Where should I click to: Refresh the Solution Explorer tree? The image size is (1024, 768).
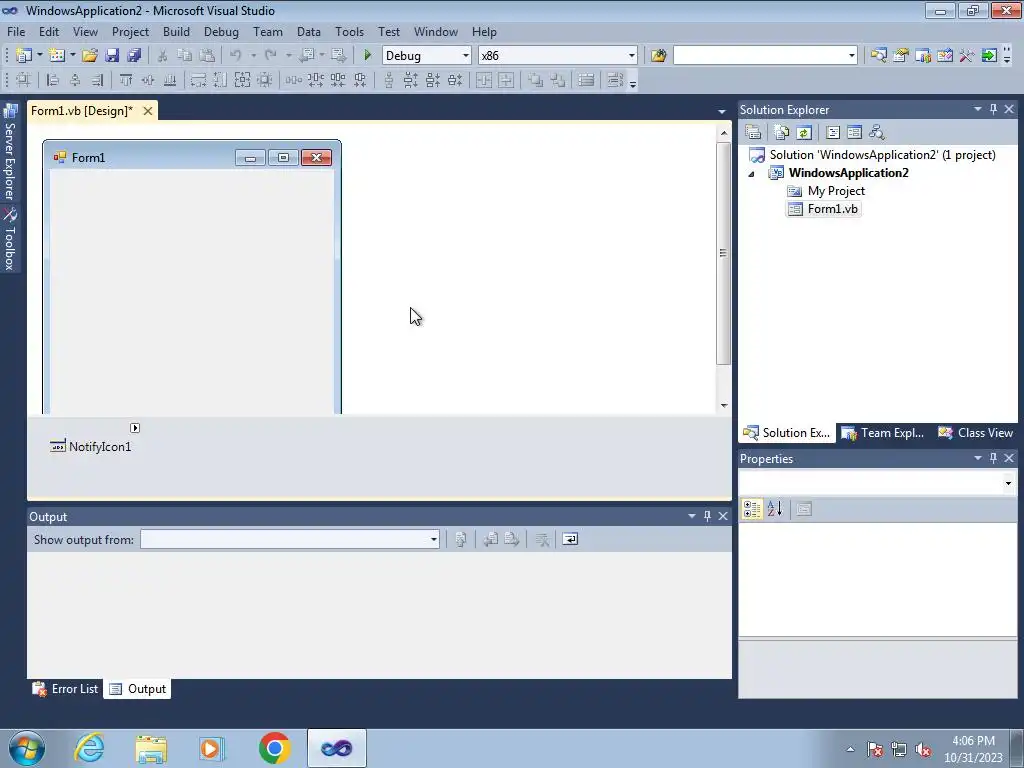click(803, 133)
